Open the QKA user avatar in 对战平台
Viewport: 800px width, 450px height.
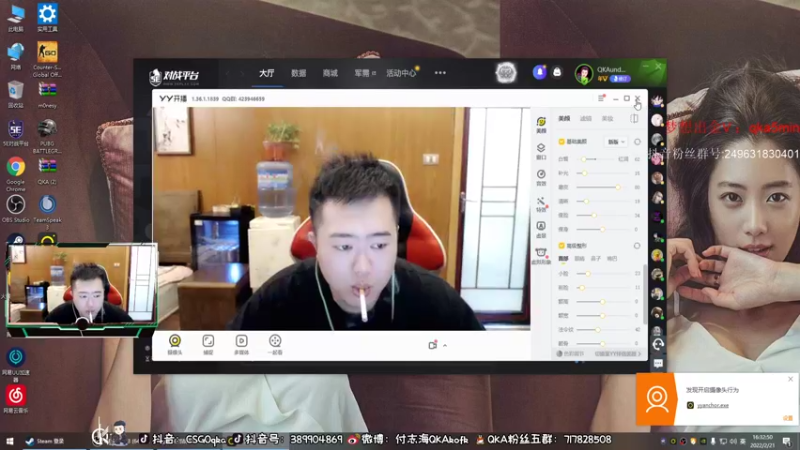pos(584,73)
